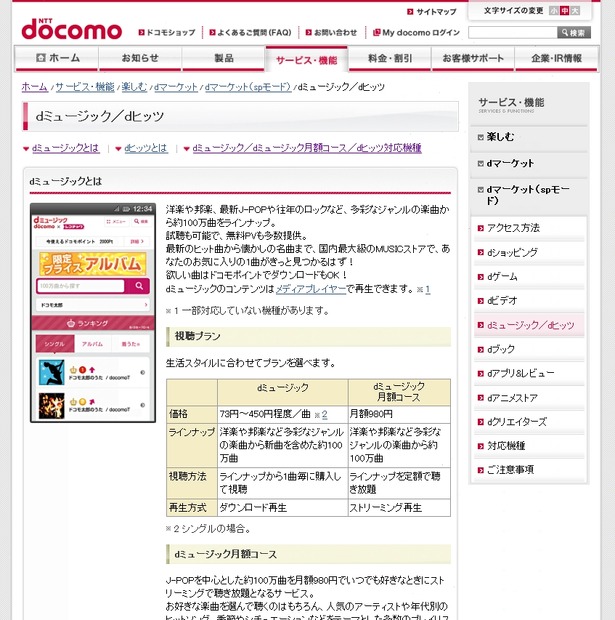Open the お知らせ navigation tab
This screenshot has width=615, height=620.
tap(140, 59)
